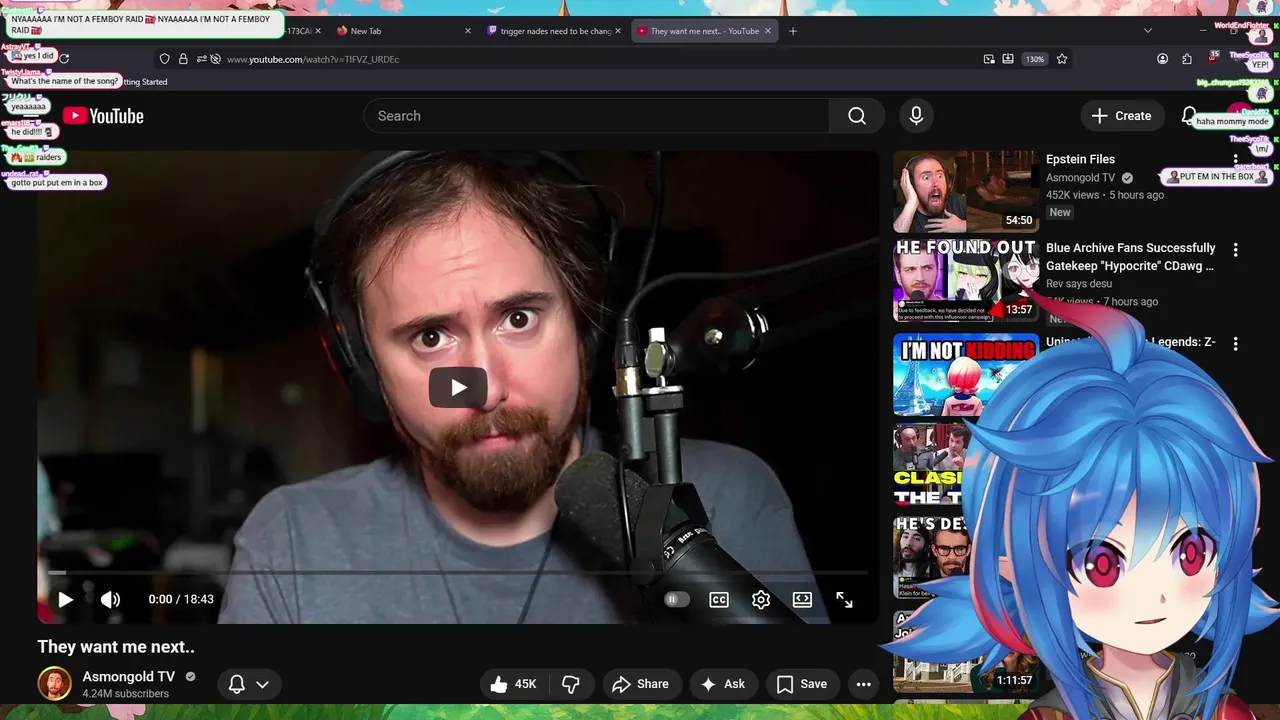Image resolution: width=1280 pixels, height=720 pixels.
Task: Click the search magnifier button
Action: point(857,116)
